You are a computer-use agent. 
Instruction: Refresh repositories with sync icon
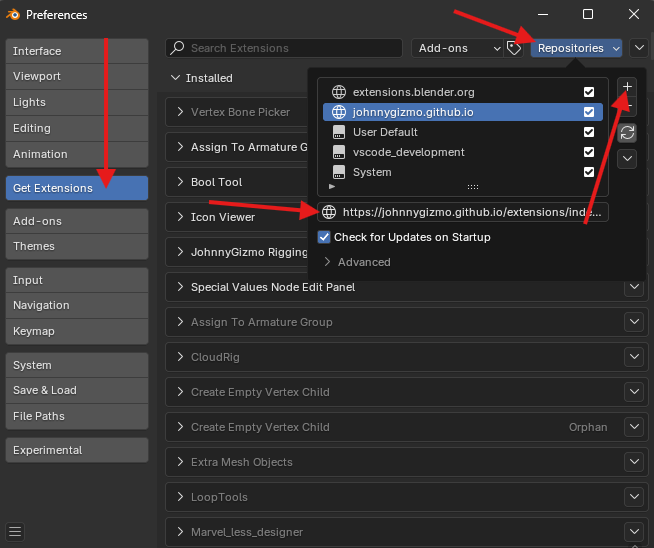(627, 133)
